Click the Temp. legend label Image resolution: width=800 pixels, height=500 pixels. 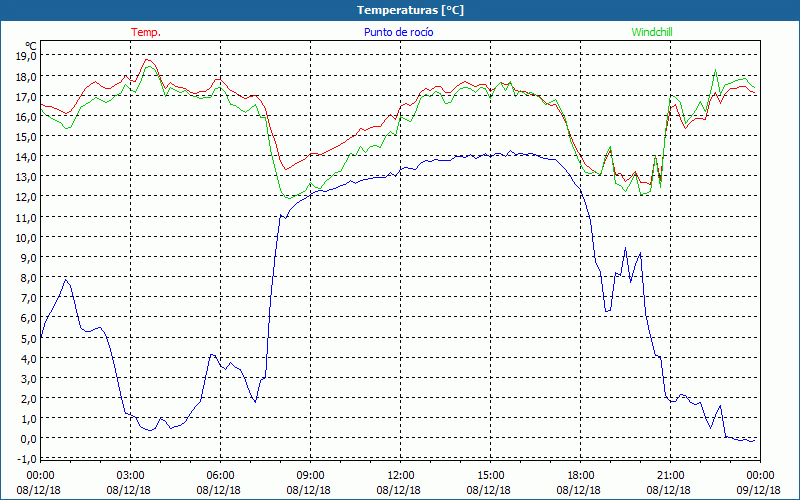click(x=146, y=32)
